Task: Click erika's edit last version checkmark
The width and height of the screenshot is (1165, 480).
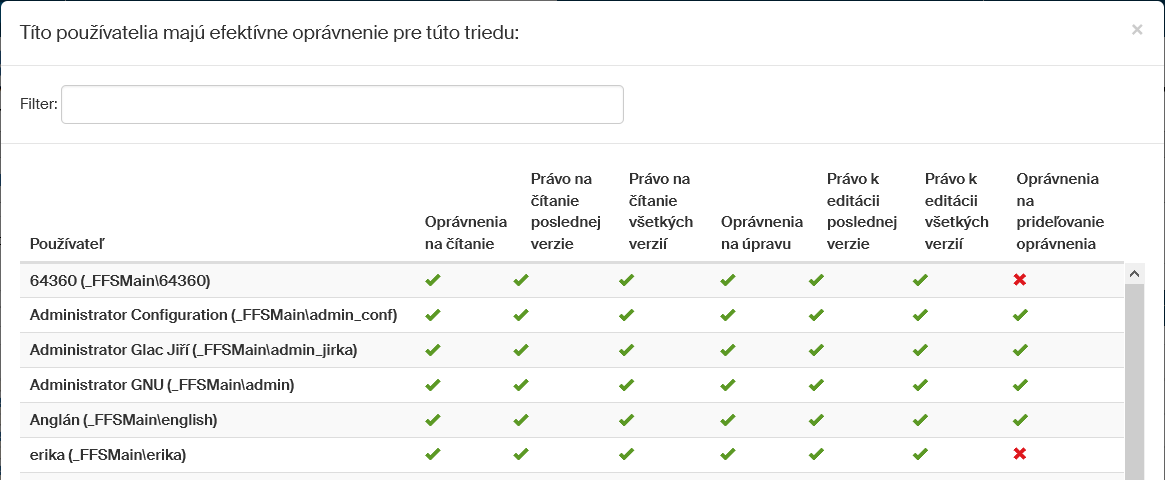Action: coord(816,455)
